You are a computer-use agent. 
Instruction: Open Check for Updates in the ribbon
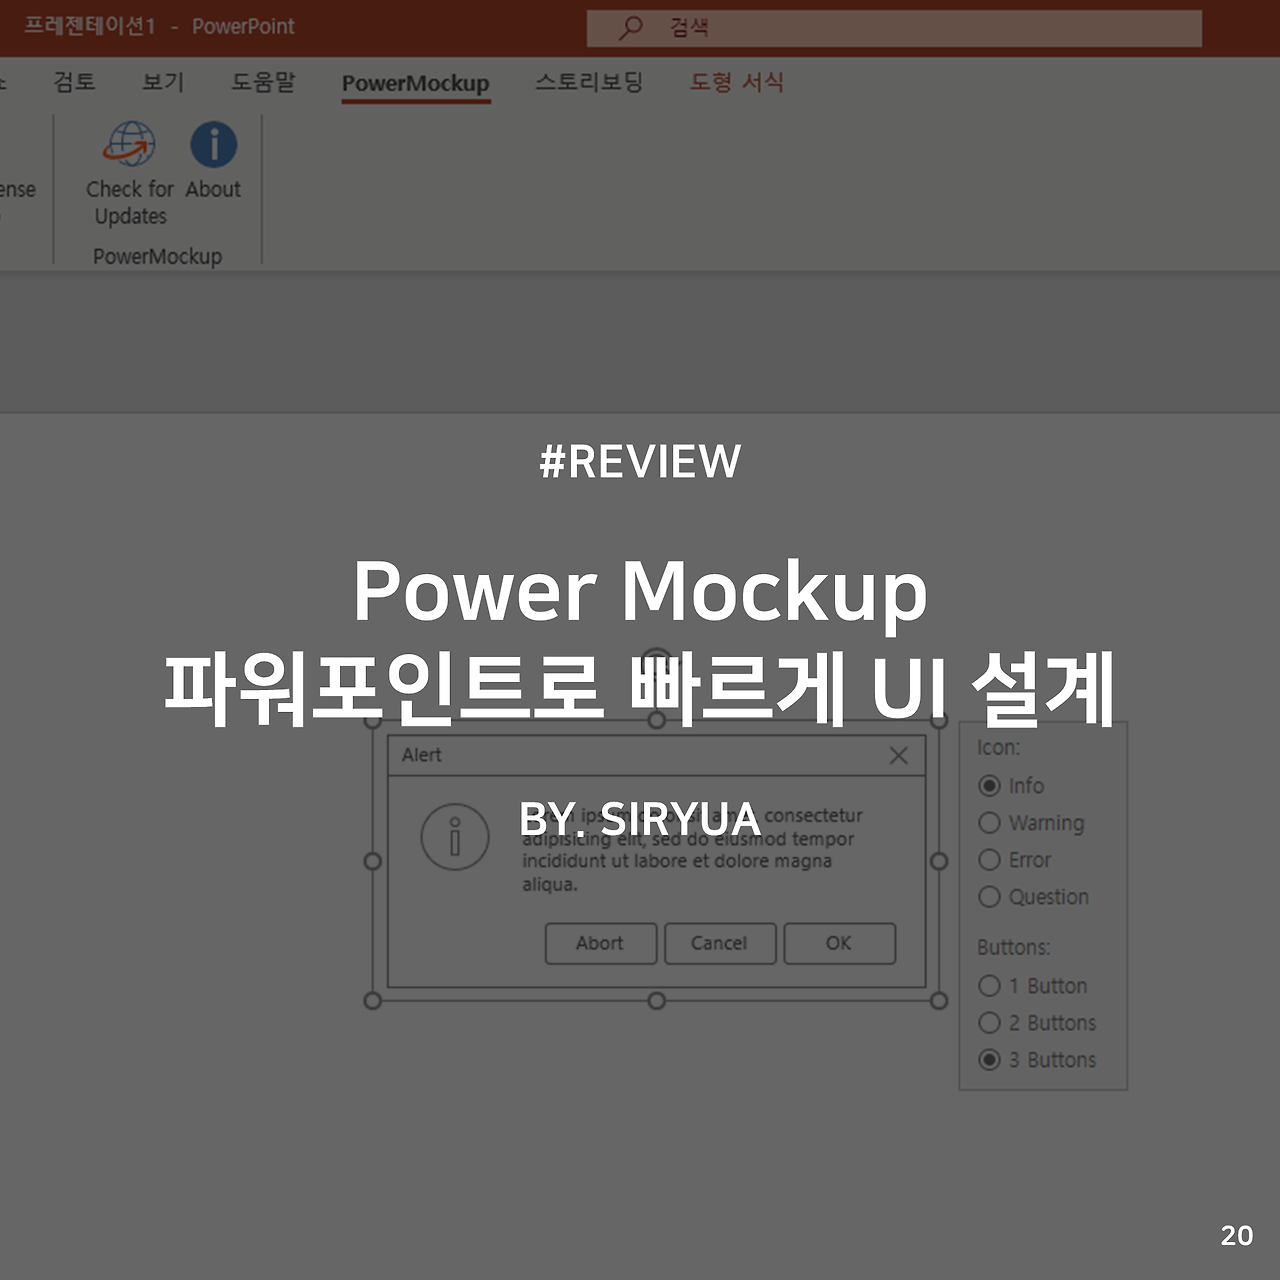click(129, 173)
